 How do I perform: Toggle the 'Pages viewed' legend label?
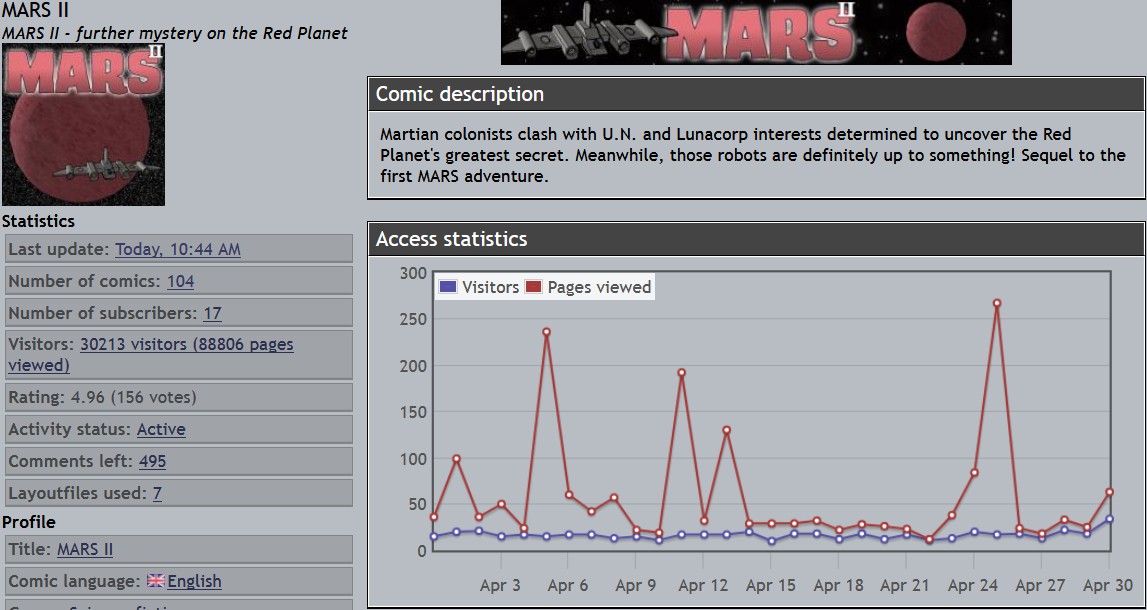tap(599, 287)
